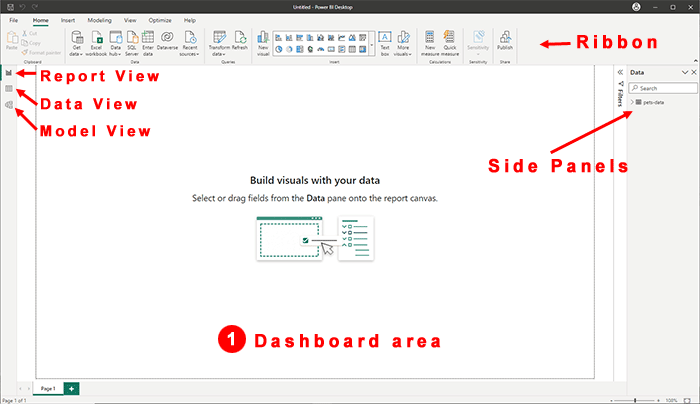
Task: Click the Publish button
Action: tap(505, 42)
